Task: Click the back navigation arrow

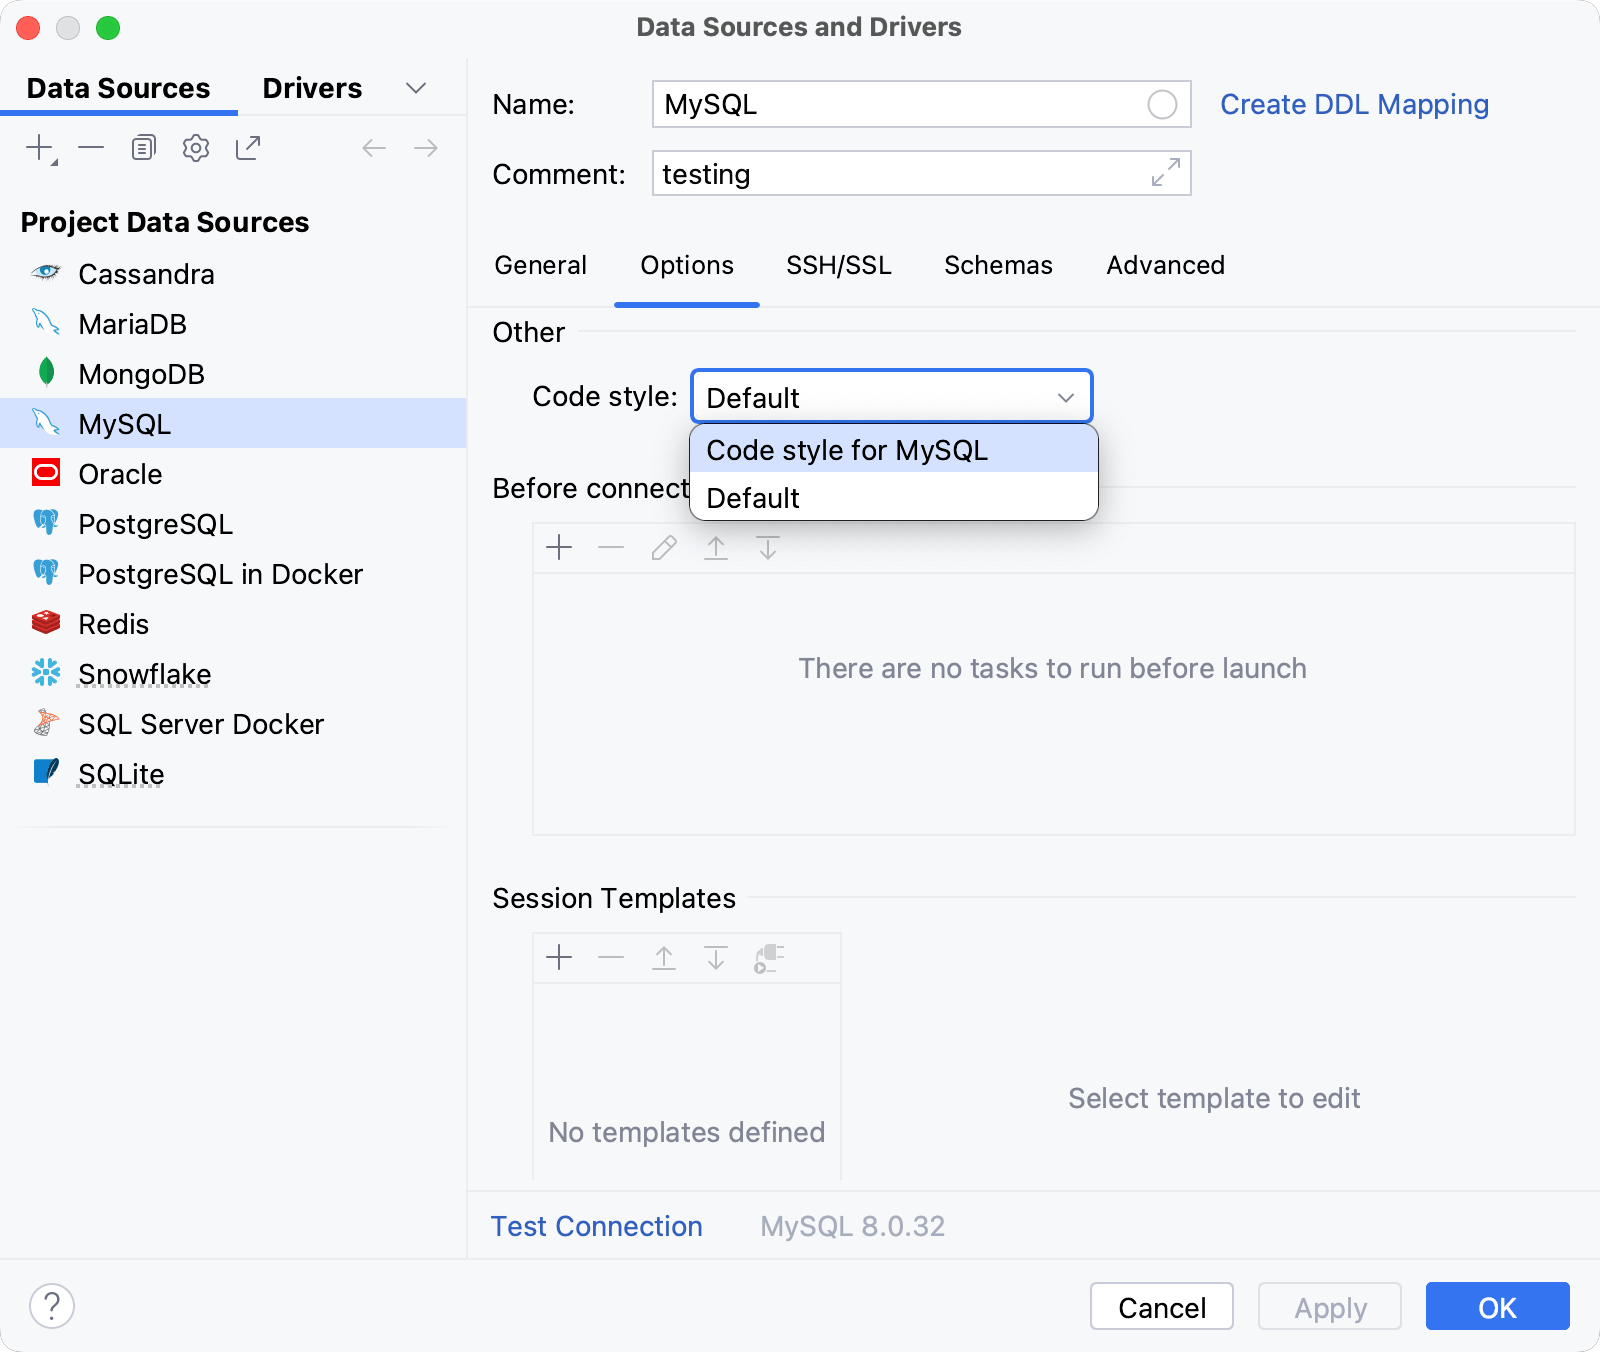Action: 374,147
